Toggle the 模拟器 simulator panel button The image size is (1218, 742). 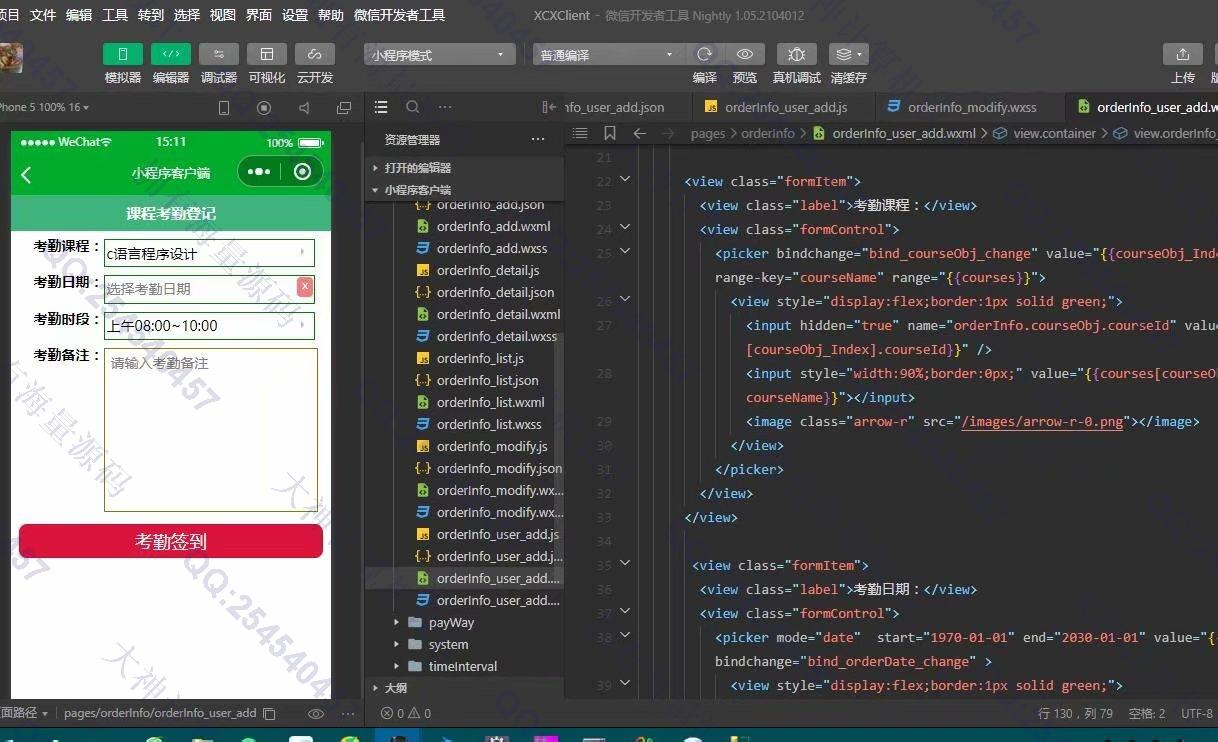123,54
